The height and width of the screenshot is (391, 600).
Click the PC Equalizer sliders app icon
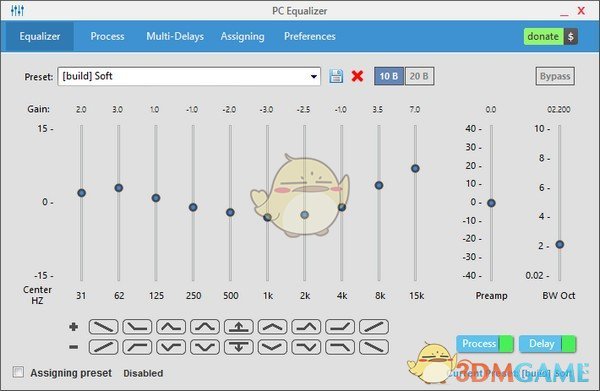pyautogui.click(x=17, y=10)
